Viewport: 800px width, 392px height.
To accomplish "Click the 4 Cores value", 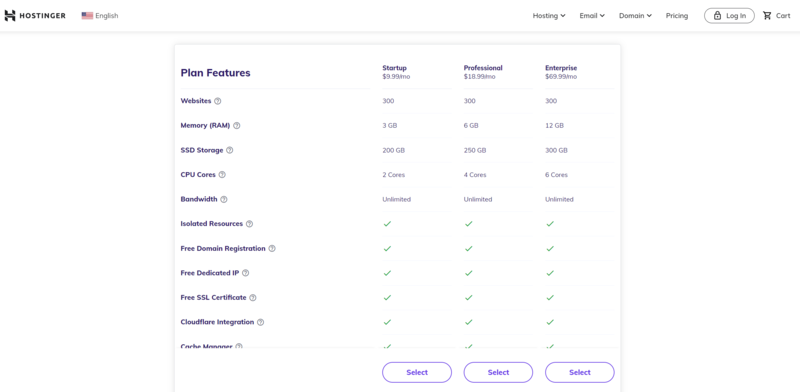I will tap(475, 175).
